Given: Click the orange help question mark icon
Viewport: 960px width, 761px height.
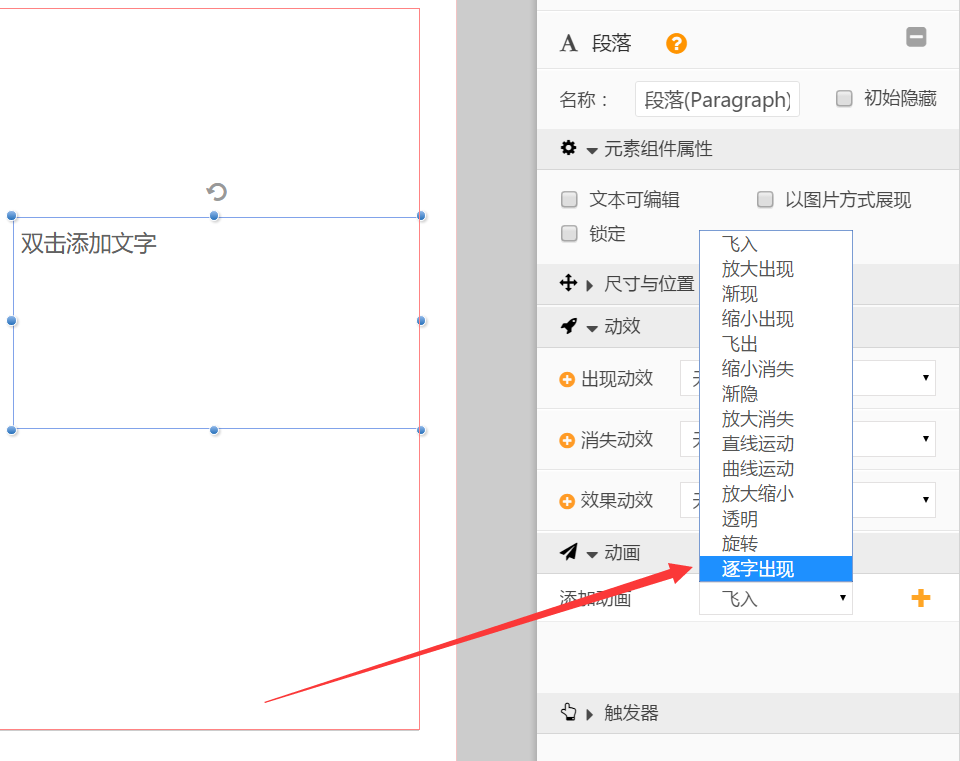Looking at the screenshot, I should click(x=677, y=44).
